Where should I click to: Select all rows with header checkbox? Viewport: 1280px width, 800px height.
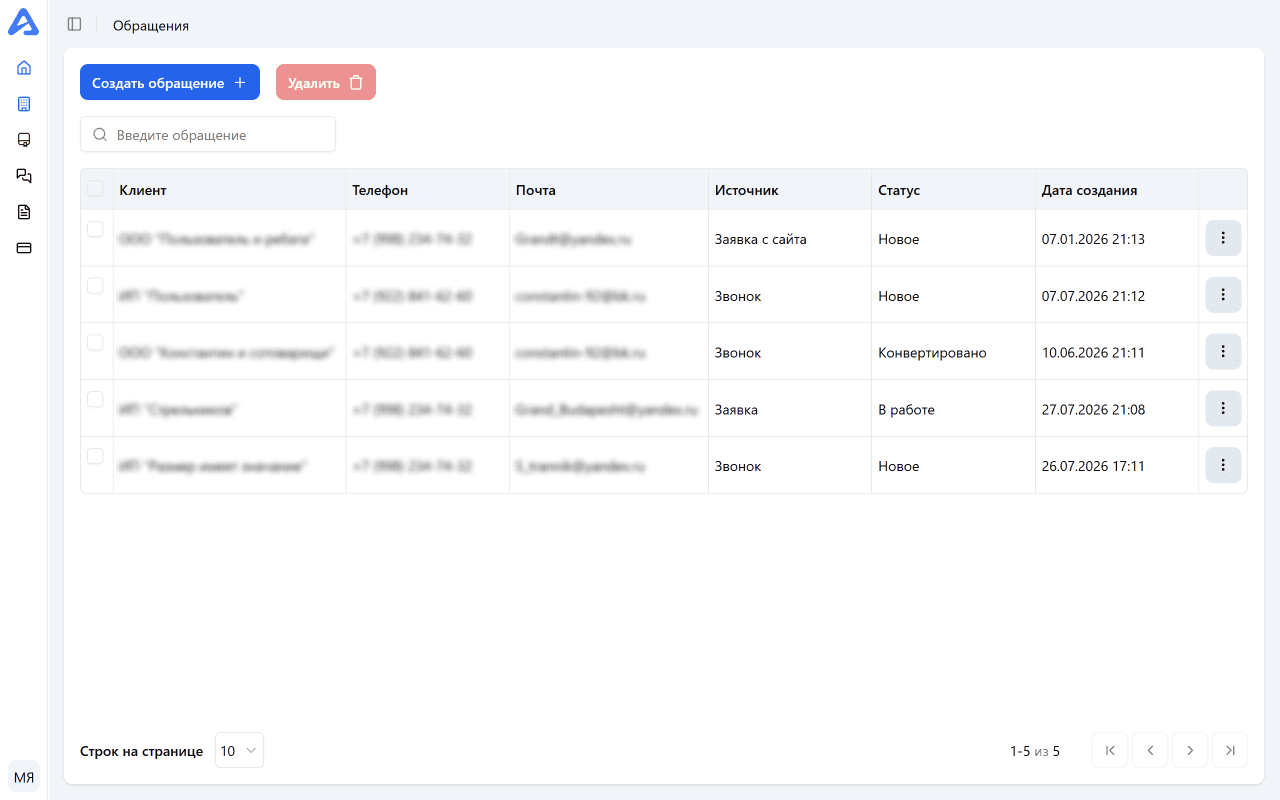[x=95, y=187]
